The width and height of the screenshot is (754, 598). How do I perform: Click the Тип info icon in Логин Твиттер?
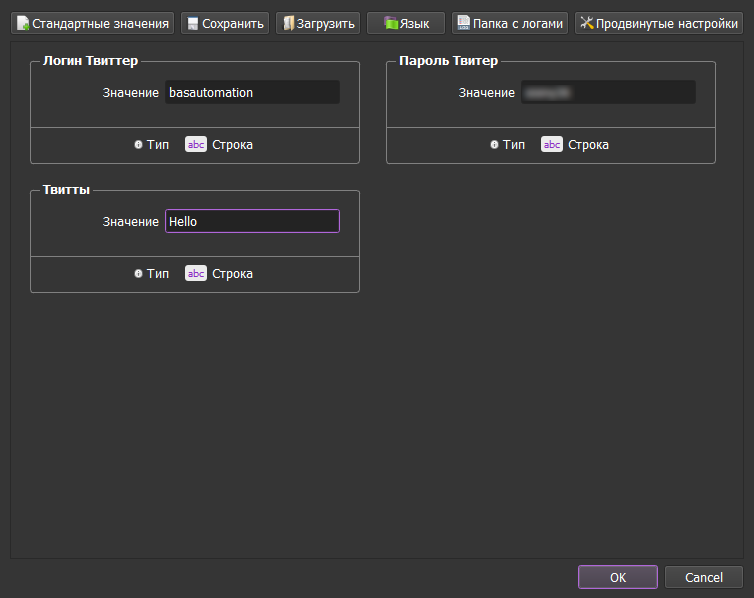(138, 144)
